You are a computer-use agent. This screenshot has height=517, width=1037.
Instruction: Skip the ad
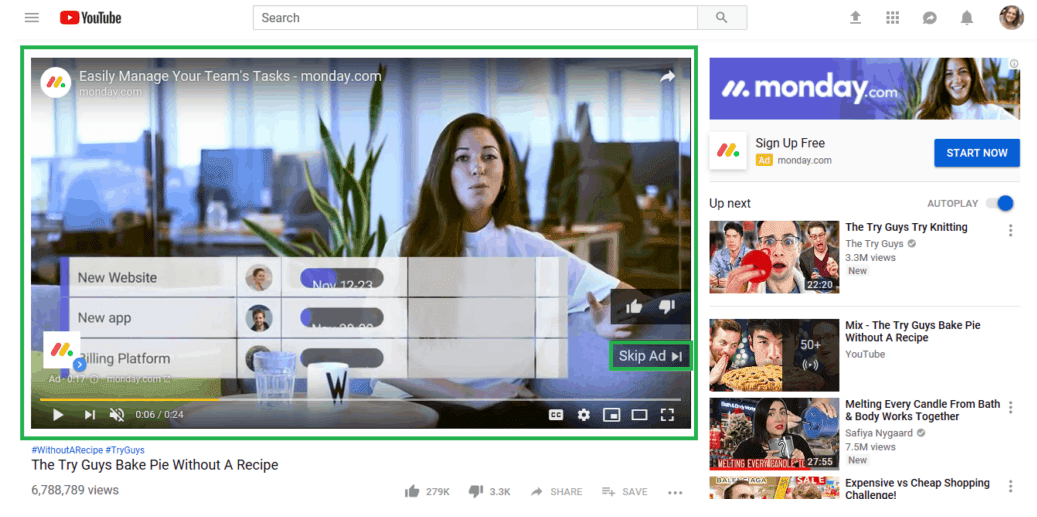pos(650,356)
